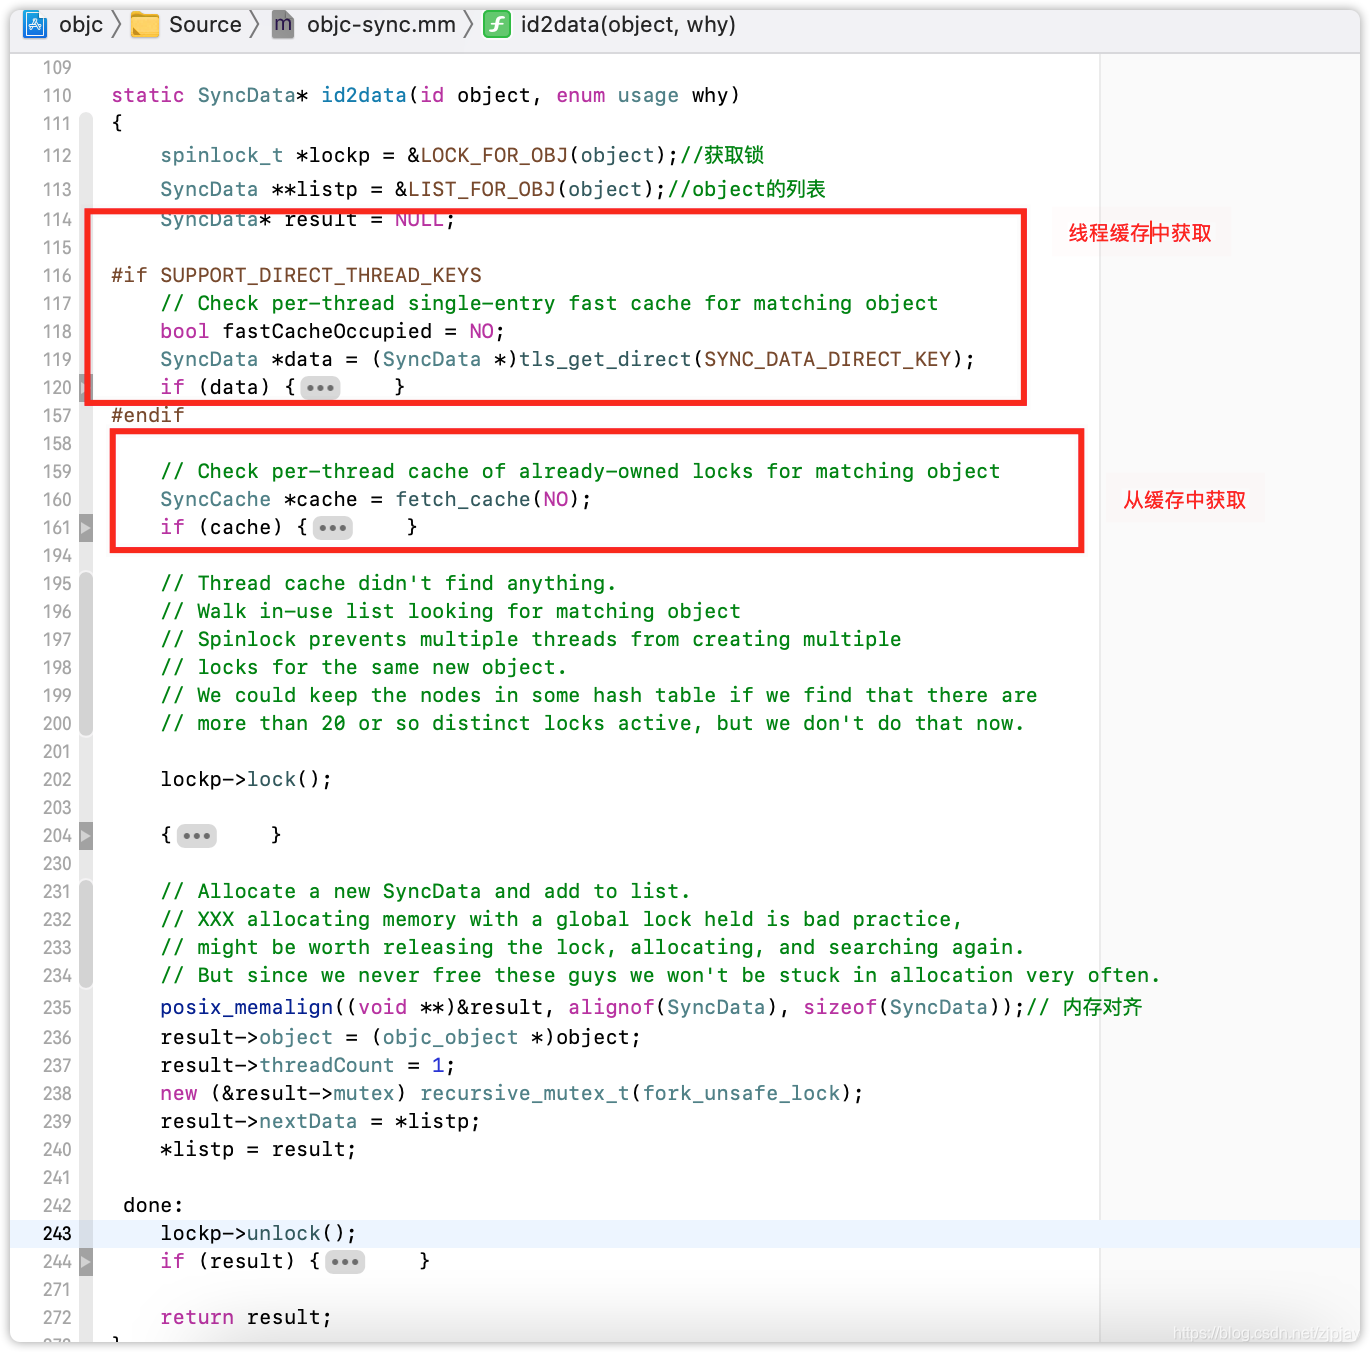Click fold arrow beside line 244
Screen dimensions: 1370x1352
pyautogui.click(x=86, y=1261)
